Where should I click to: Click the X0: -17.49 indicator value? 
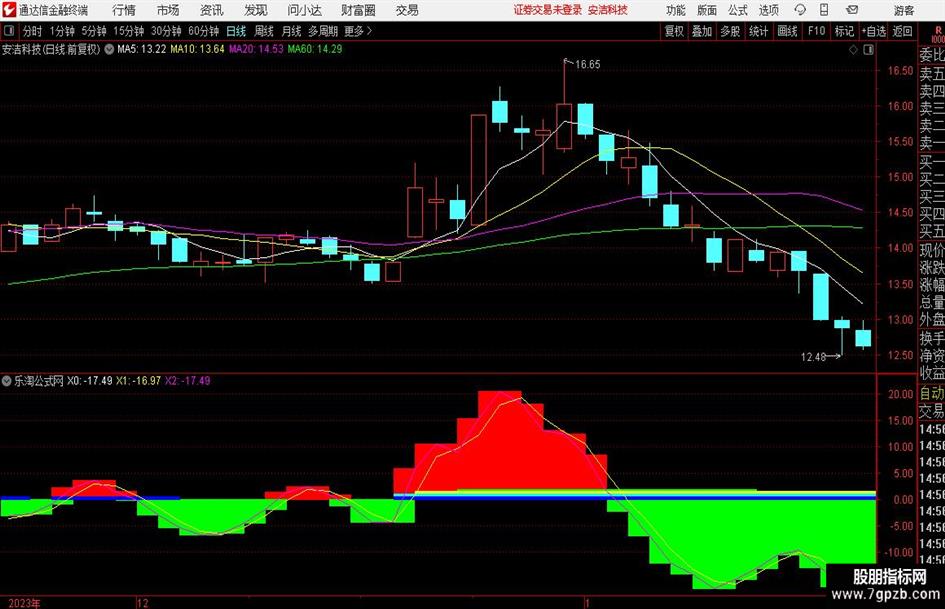[89, 380]
